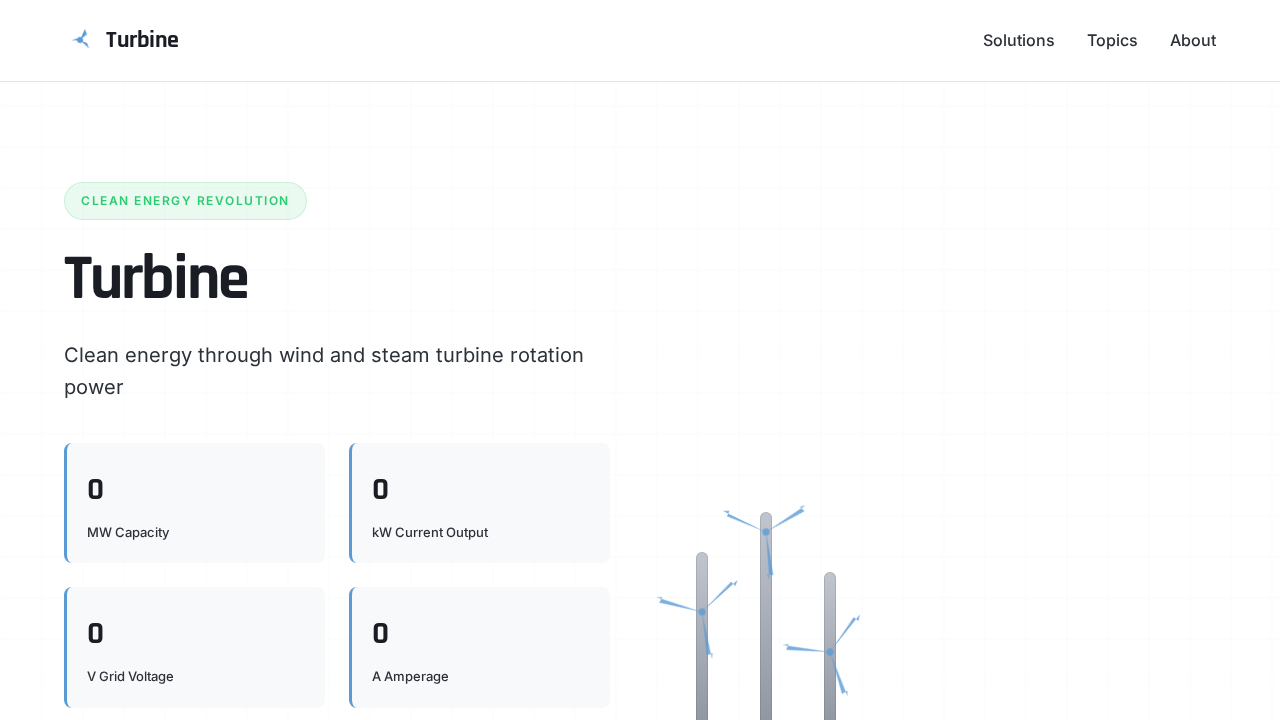Click the tallest center turbine's tower
This screenshot has width=1280, height=720.
[x=766, y=640]
